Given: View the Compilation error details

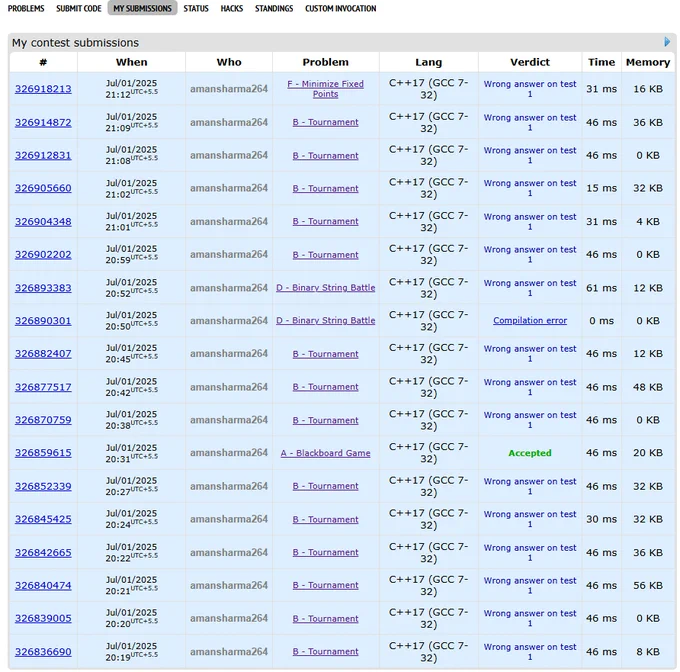Looking at the screenshot, I should pyautogui.click(x=530, y=321).
